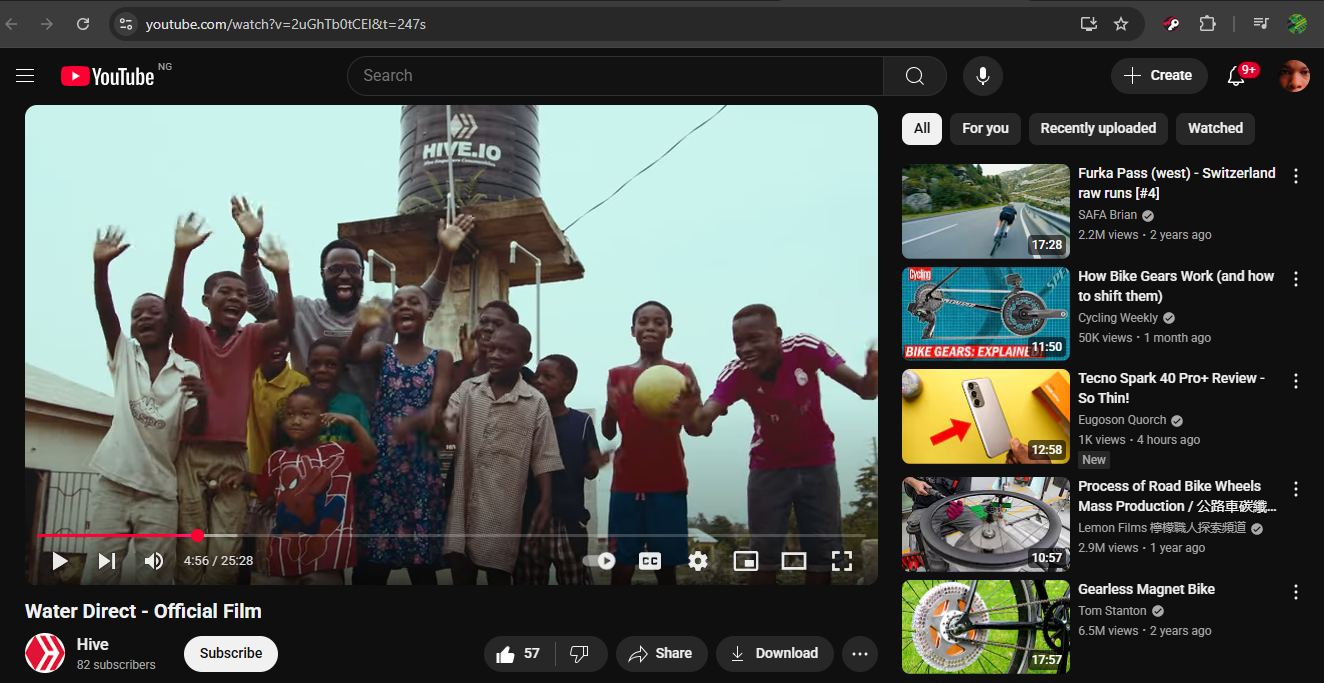Click the search magnifier button
The image size is (1324, 683).
(914, 76)
